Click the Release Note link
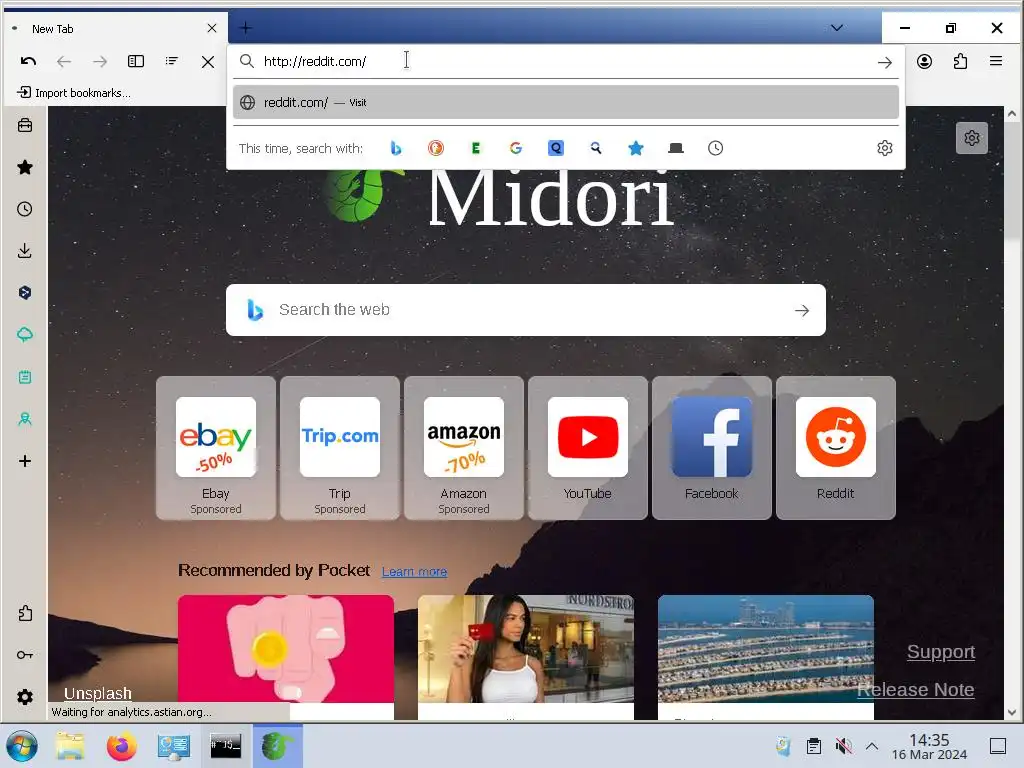This screenshot has width=1024, height=768. (x=915, y=690)
